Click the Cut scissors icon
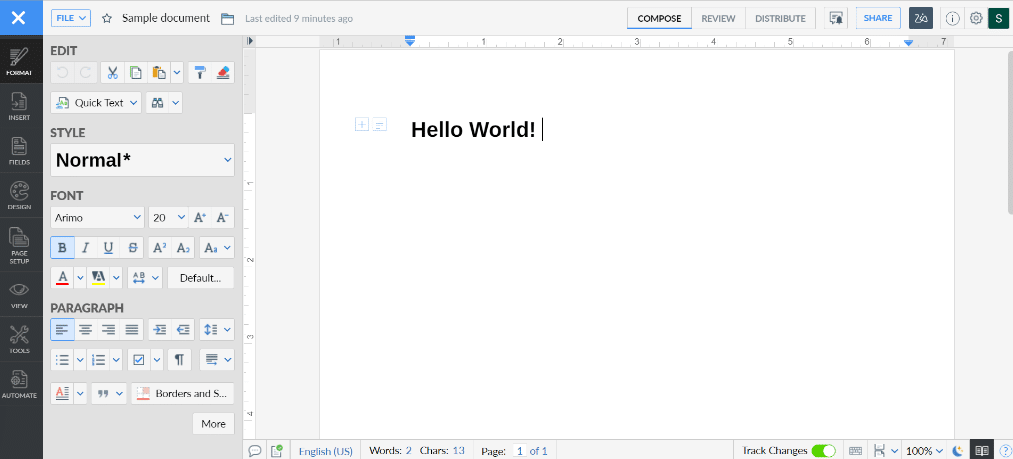1013x459 pixels. point(112,72)
